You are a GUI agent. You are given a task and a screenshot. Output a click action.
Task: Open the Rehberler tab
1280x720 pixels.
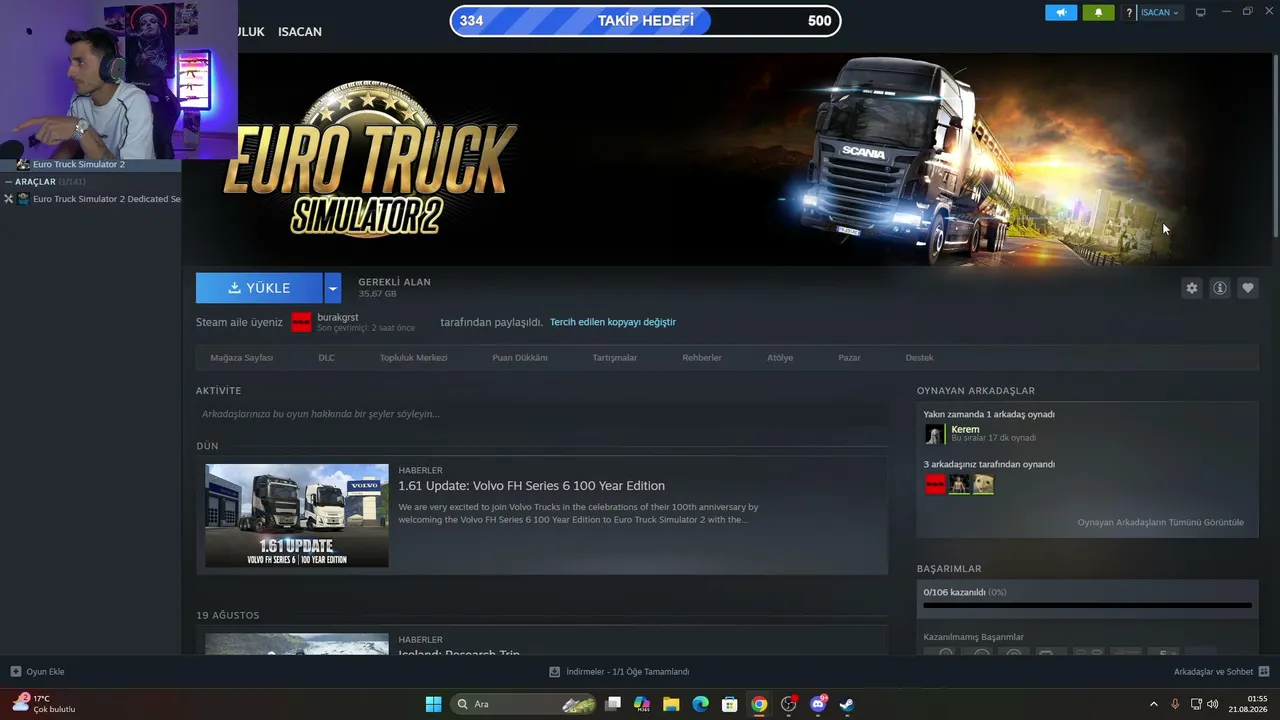click(702, 357)
